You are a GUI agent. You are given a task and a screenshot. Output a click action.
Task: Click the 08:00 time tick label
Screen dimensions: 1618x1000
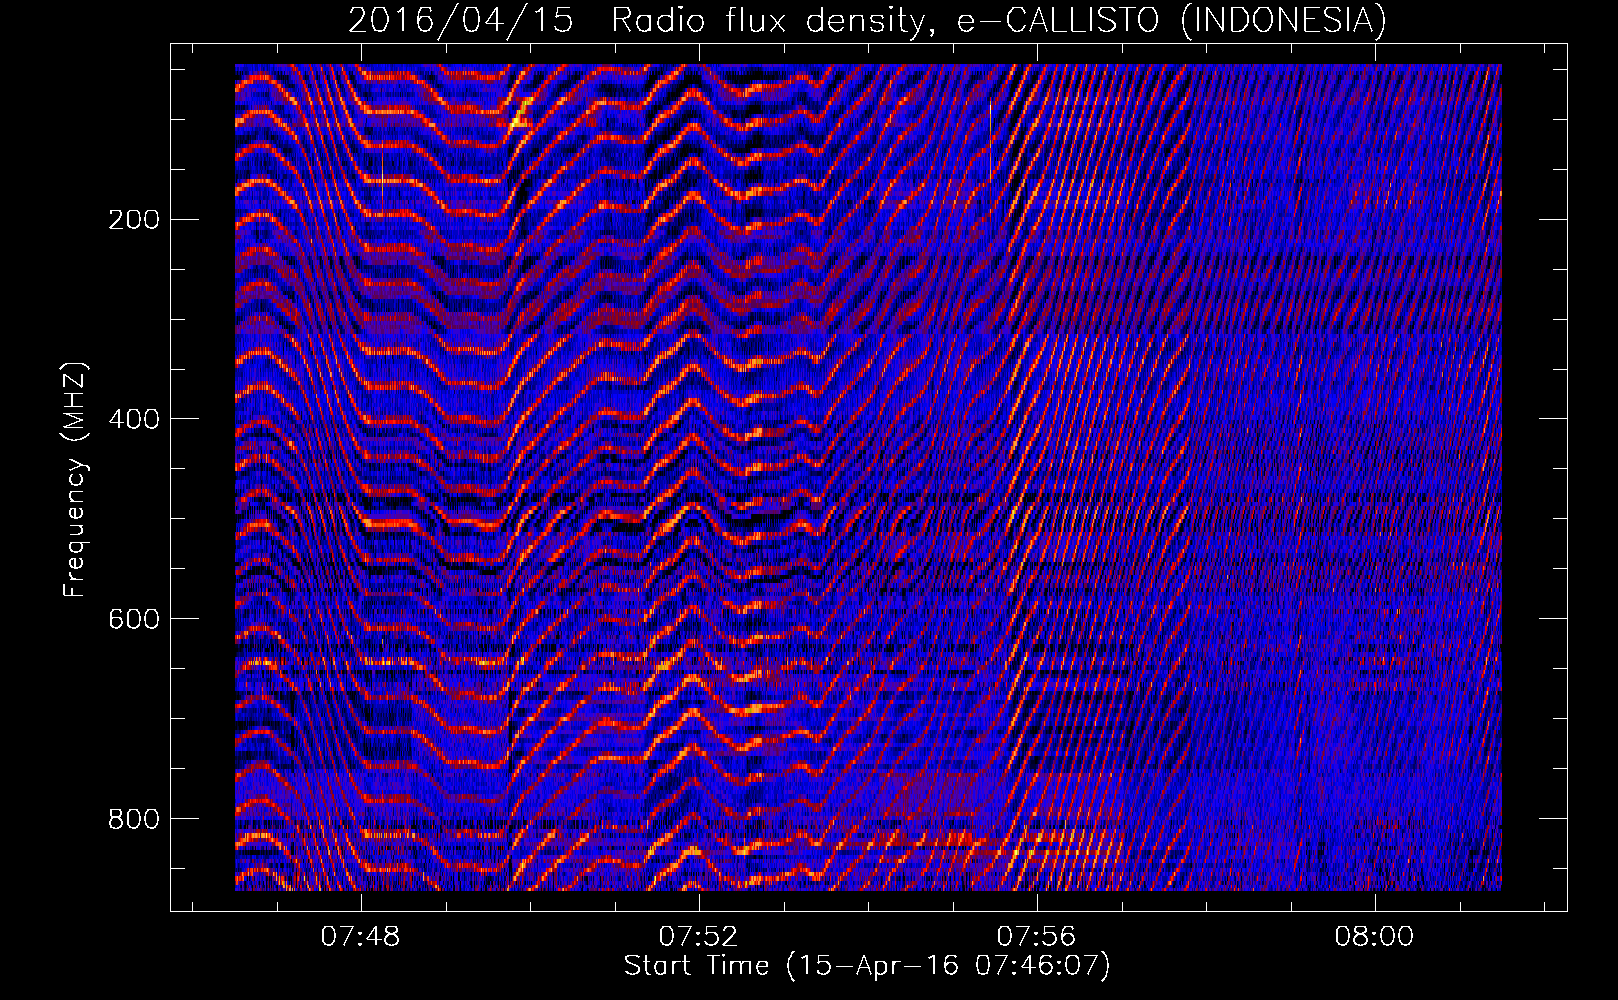tap(1374, 936)
